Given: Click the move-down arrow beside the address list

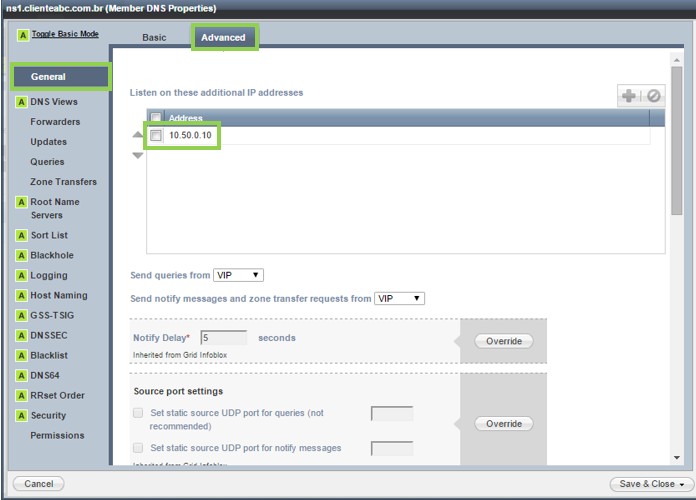Looking at the screenshot, I should coord(138,156).
